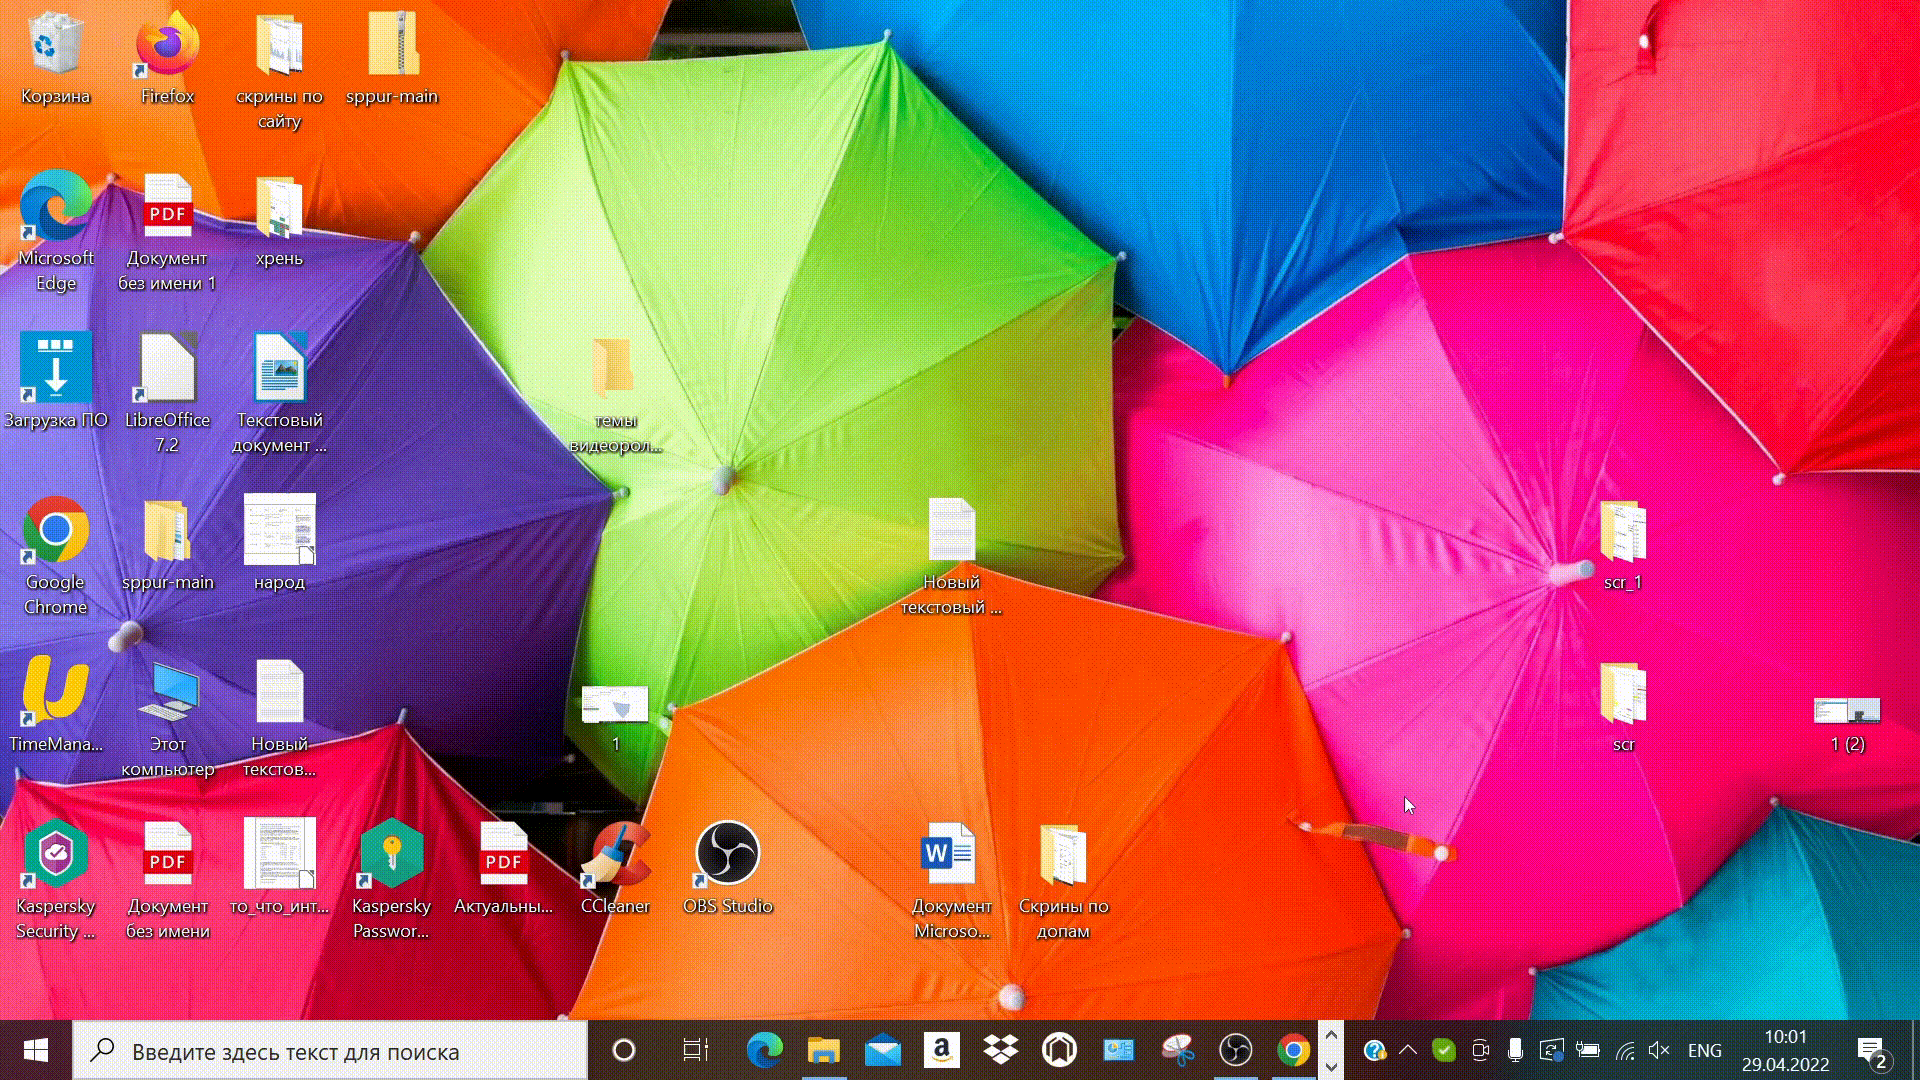Select the Текстовый документ file icon
1920x1080 pixels.
tap(279, 394)
